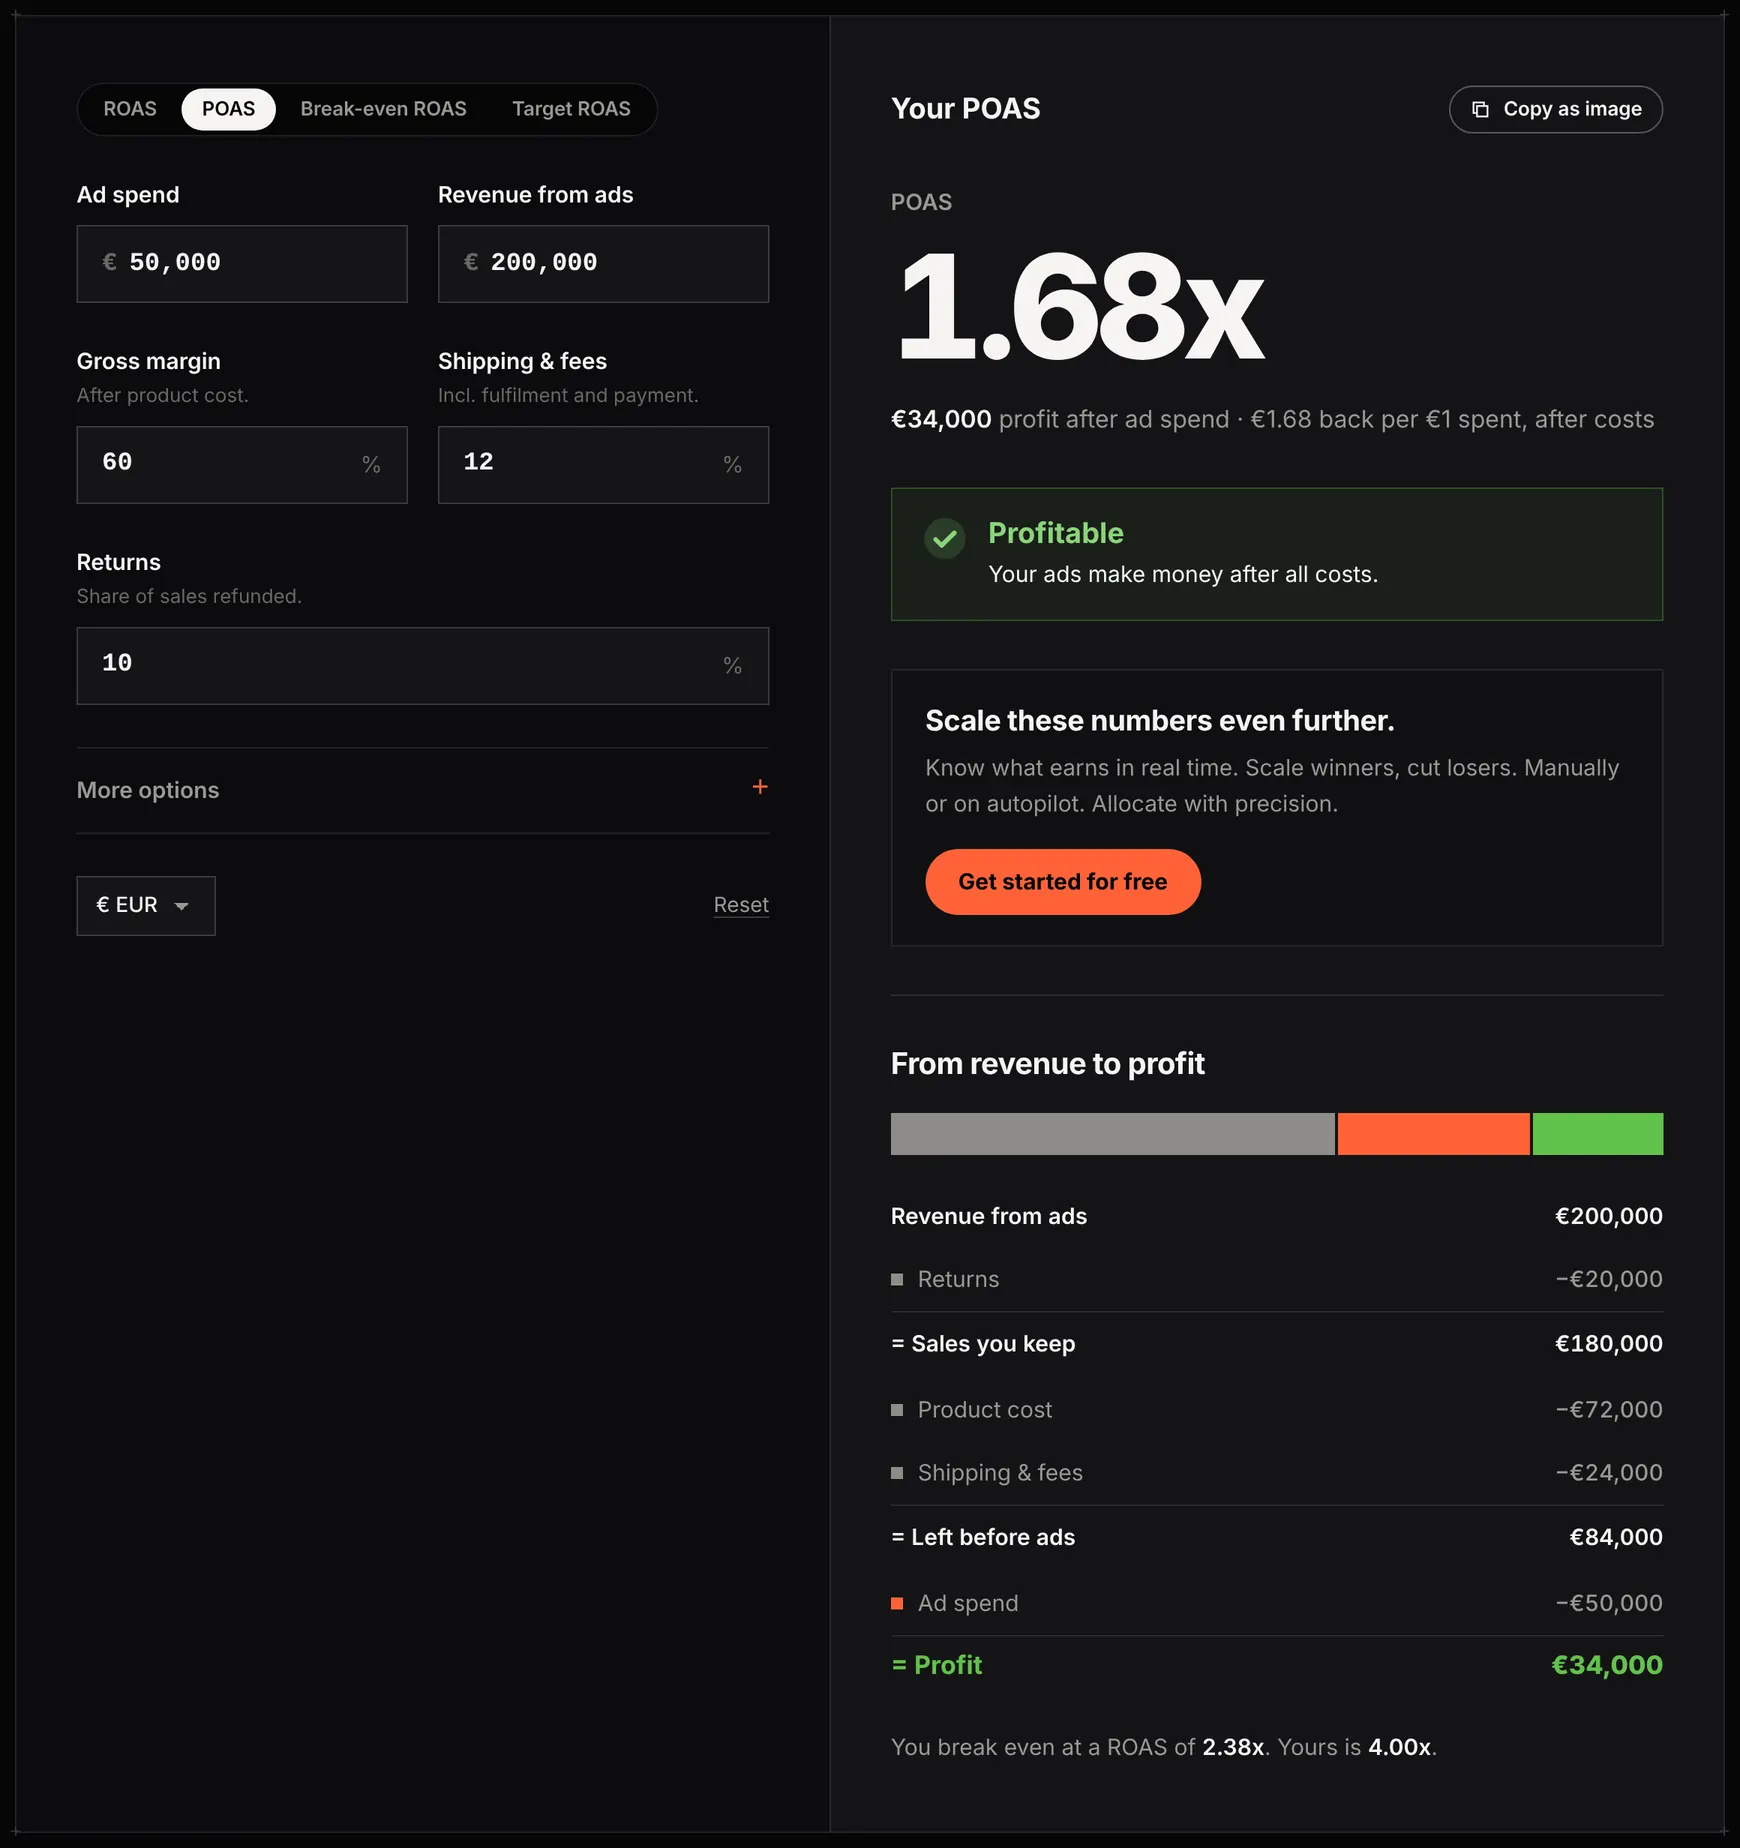Click the green profit bar segment
Image resolution: width=1740 pixels, height=1848 pixels.
tap(1598, 1134)
